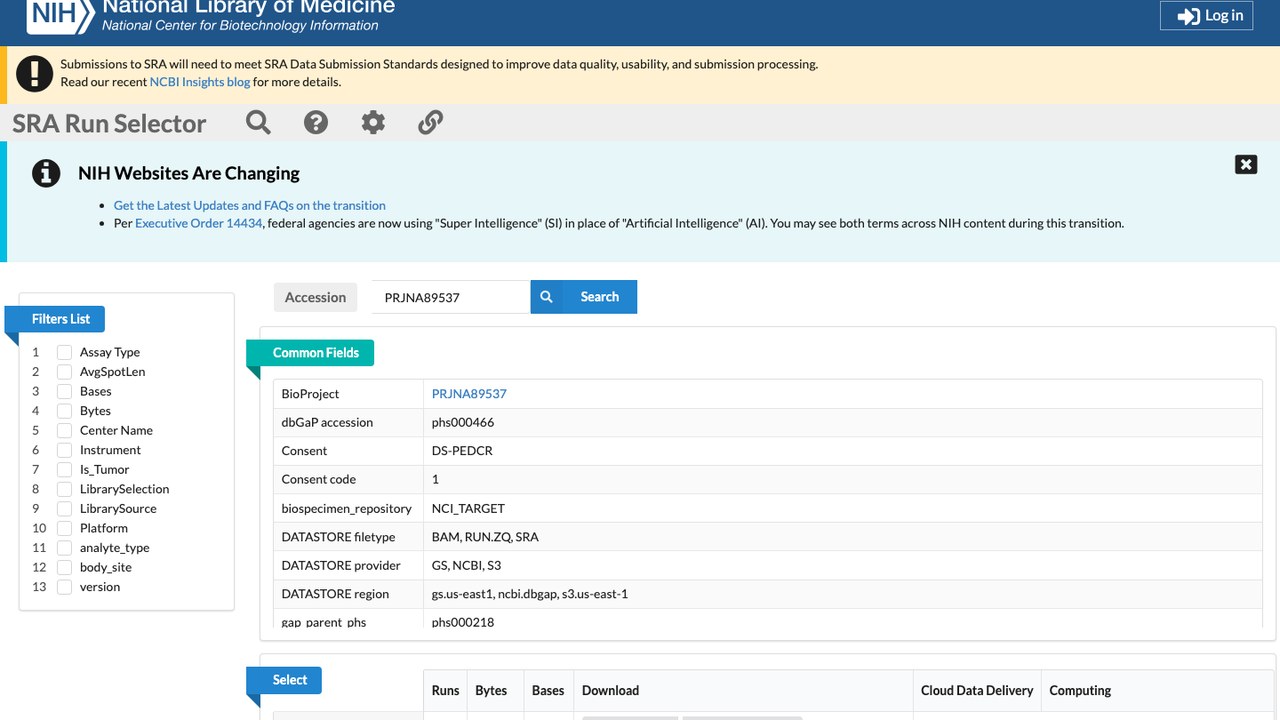The height and width of the screenshot is (720, 1280).
Task: Click the Log in button
Action: pyautogui.click(x=1206, y=15)
